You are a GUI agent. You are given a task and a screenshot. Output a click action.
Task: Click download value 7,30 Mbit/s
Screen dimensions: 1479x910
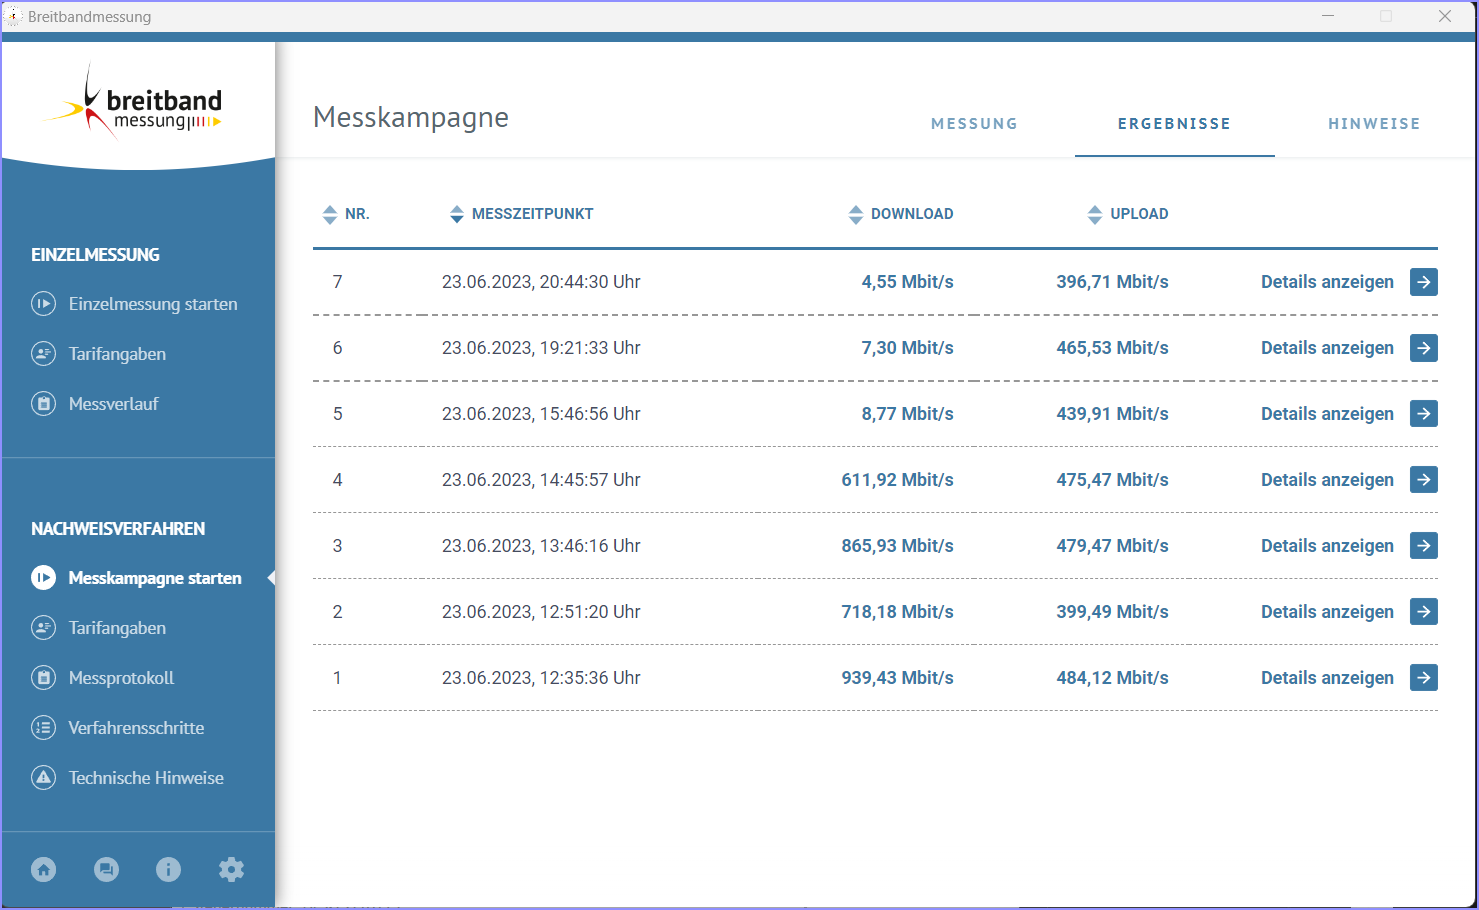[x=907, y=348]
